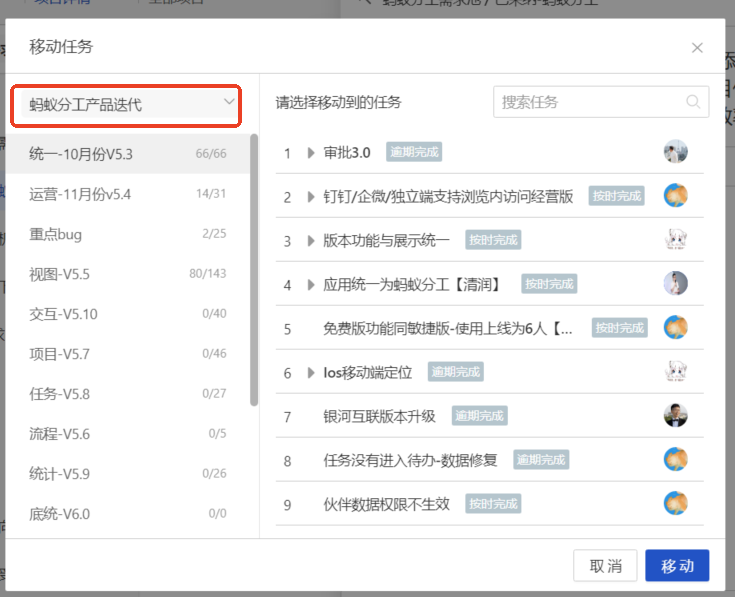Screen dimensions: 735x597
Task: Select the 运营-11月份v5.4 list
Action: coord(128,194)
